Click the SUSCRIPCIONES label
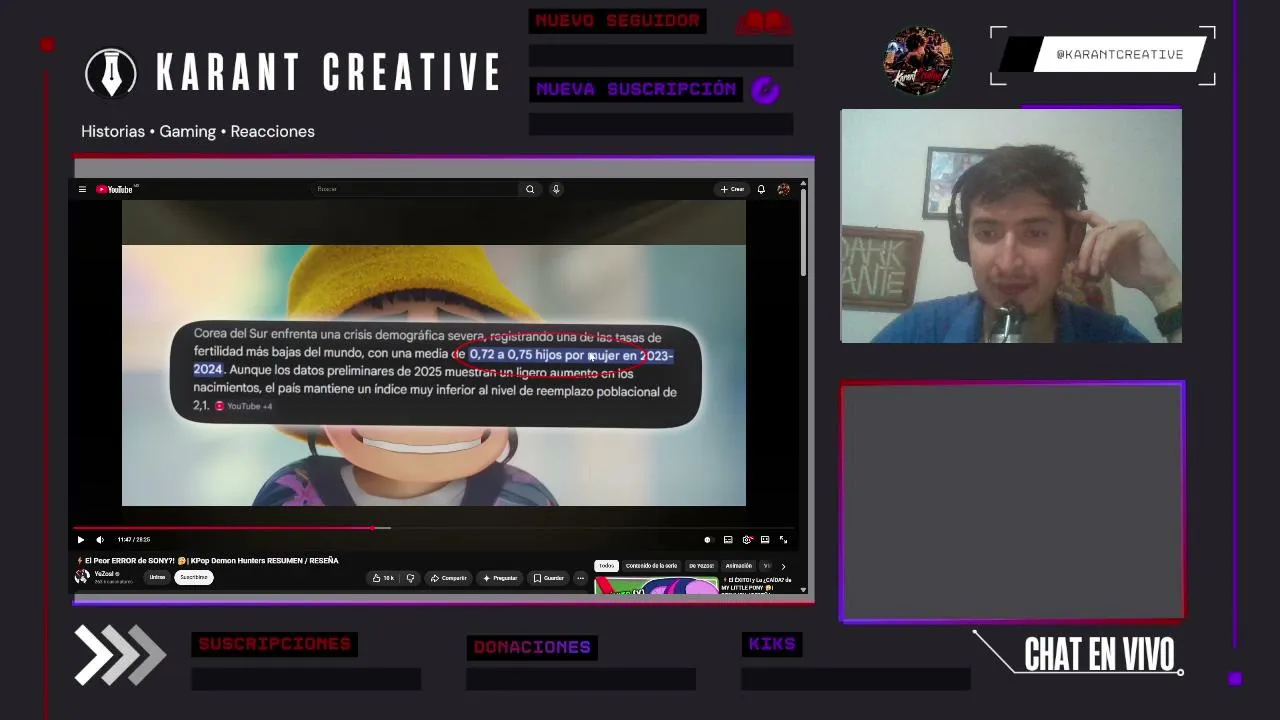 274,644
